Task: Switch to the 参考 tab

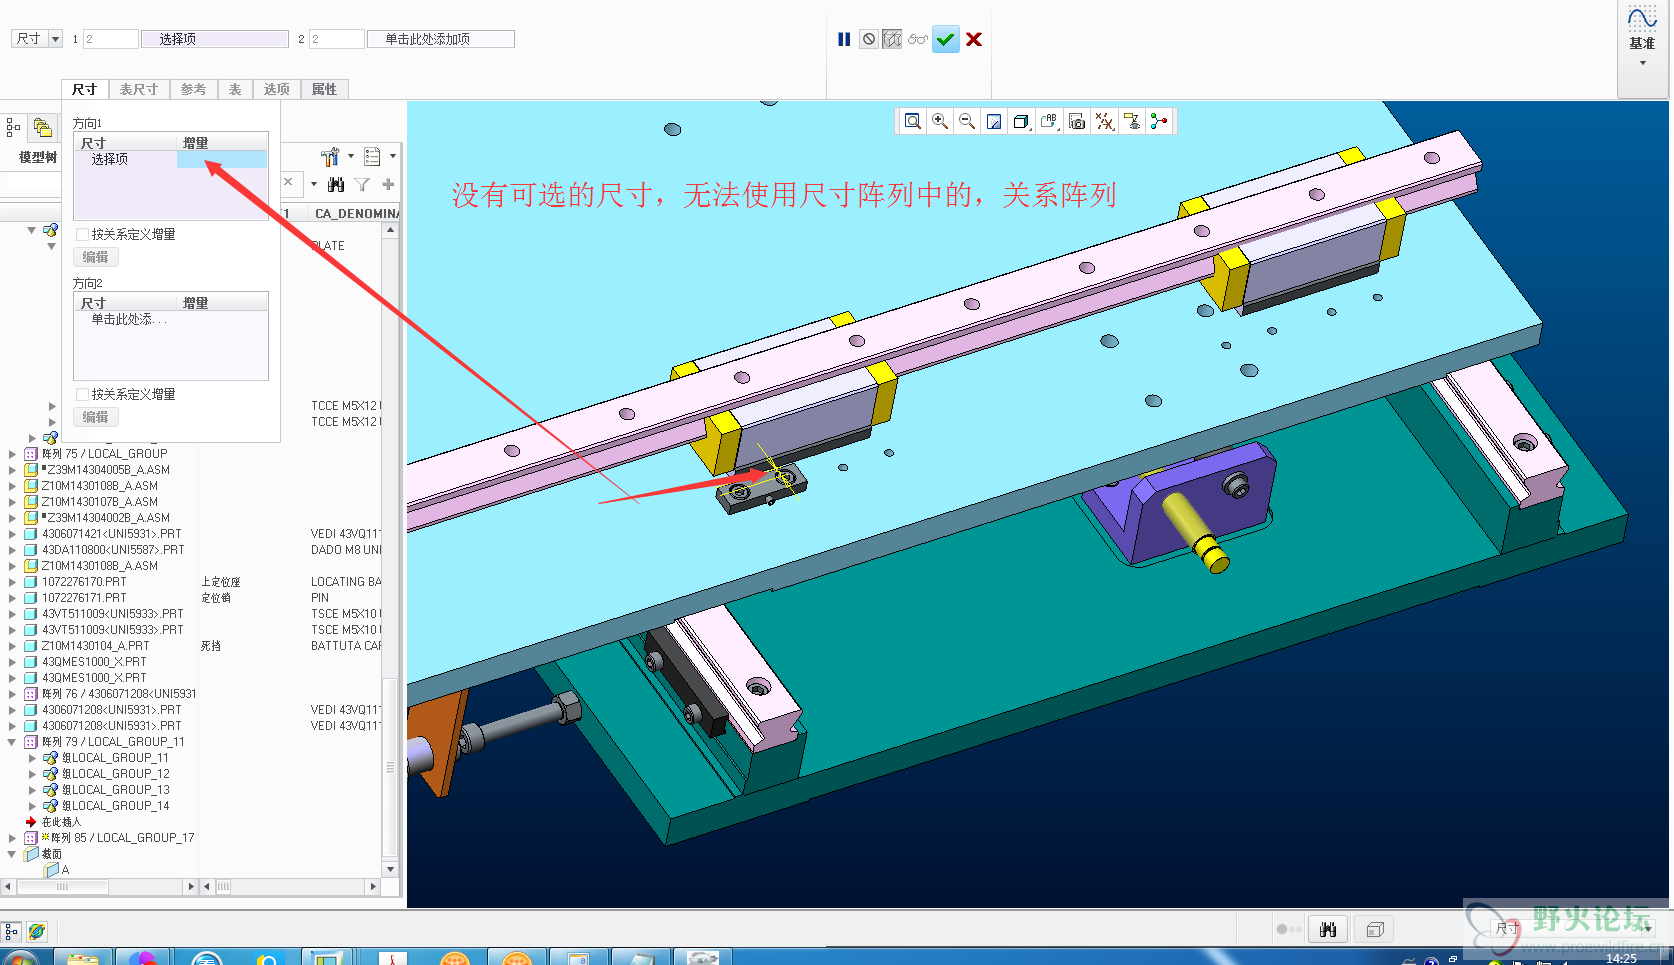Action: pos(194,89)
